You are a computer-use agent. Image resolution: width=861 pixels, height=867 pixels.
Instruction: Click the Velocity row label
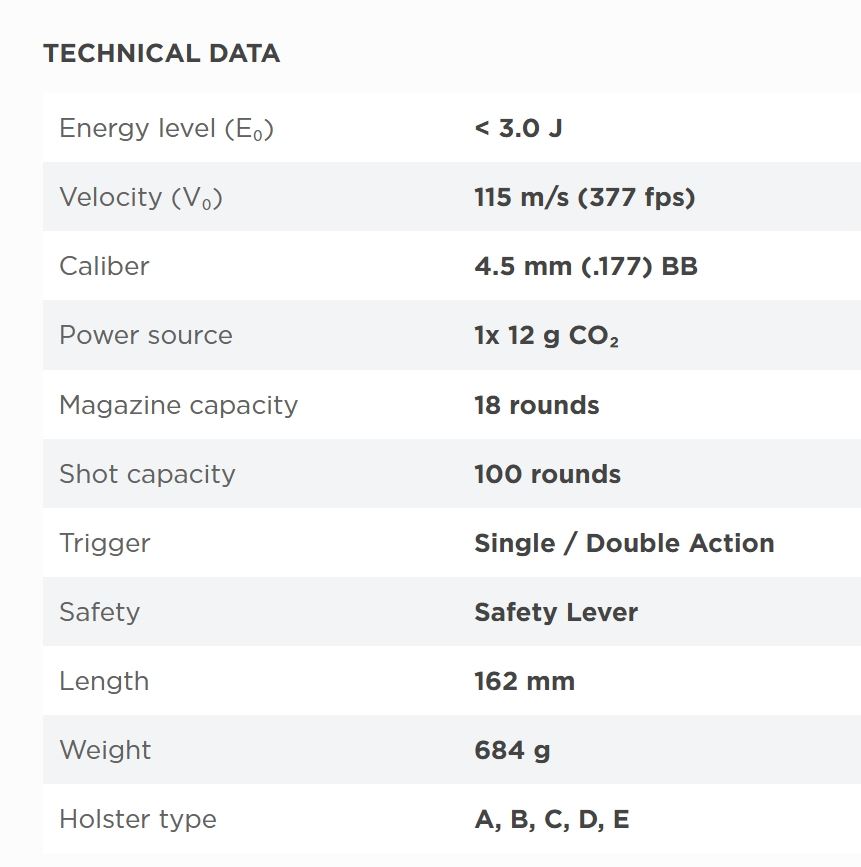pos(140,198)
